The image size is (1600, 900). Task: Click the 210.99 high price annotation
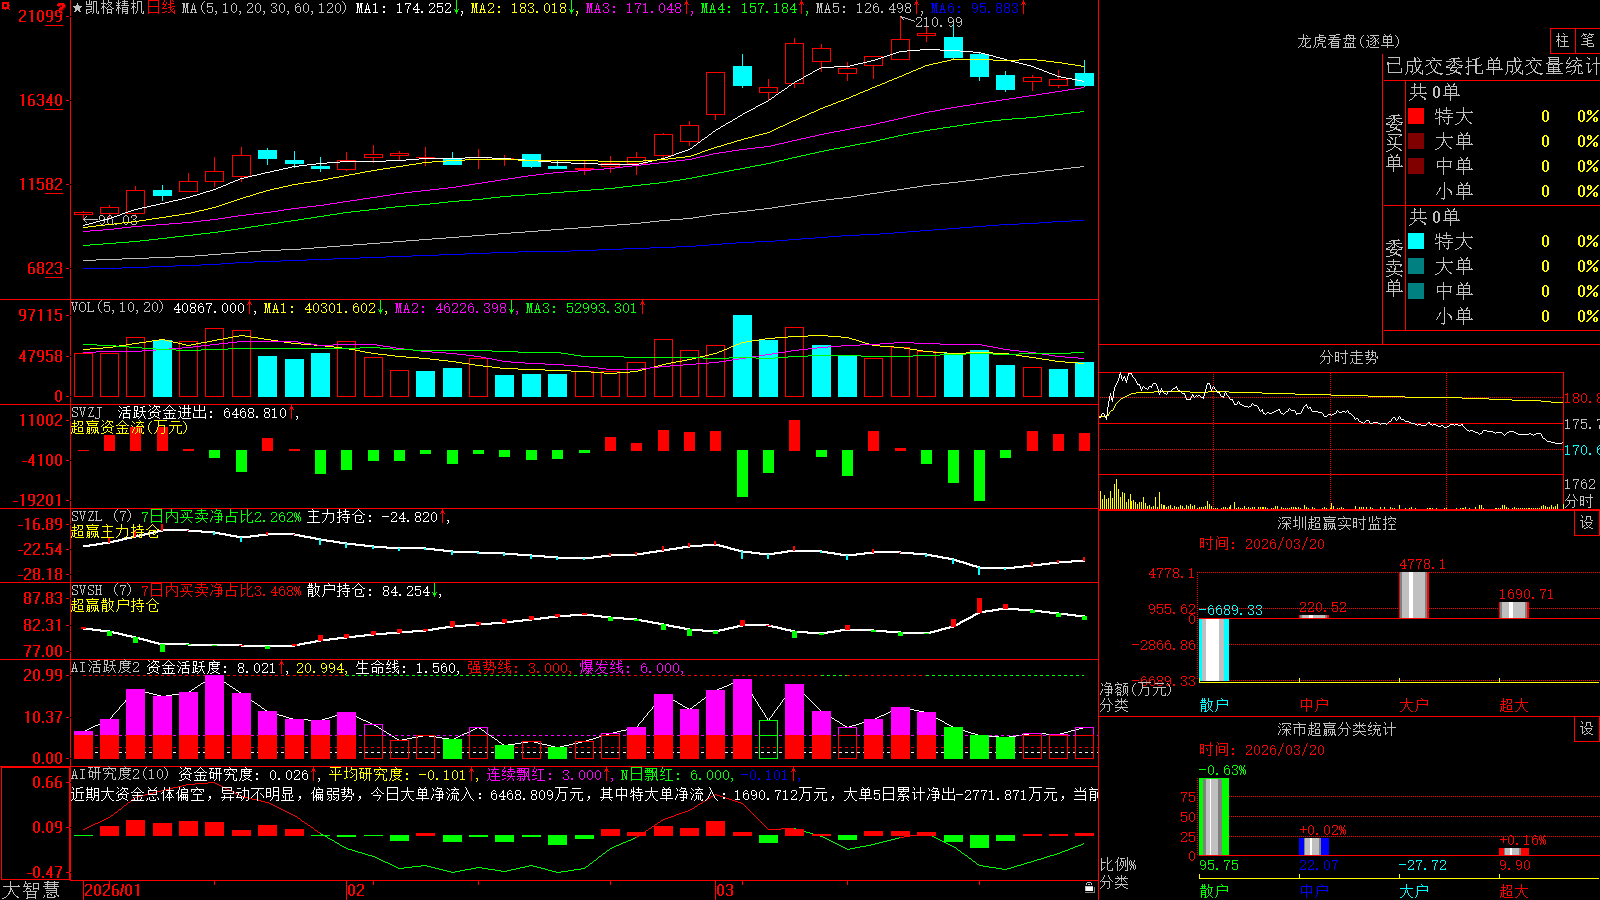(x=939, y=22)
